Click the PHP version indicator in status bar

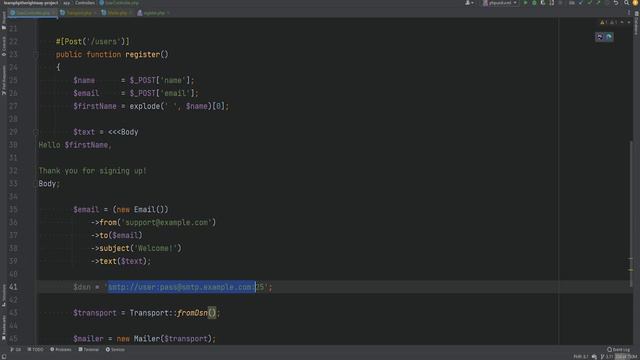[581, 356]
